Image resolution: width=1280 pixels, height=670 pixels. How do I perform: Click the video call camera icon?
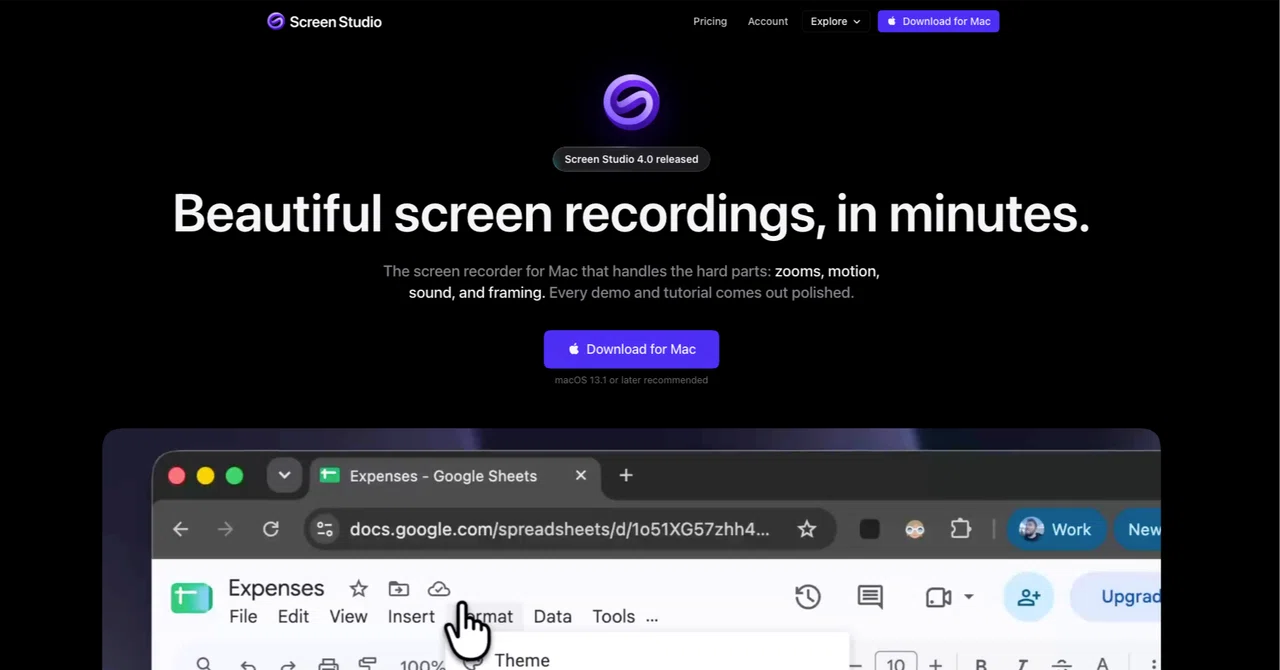938,597
